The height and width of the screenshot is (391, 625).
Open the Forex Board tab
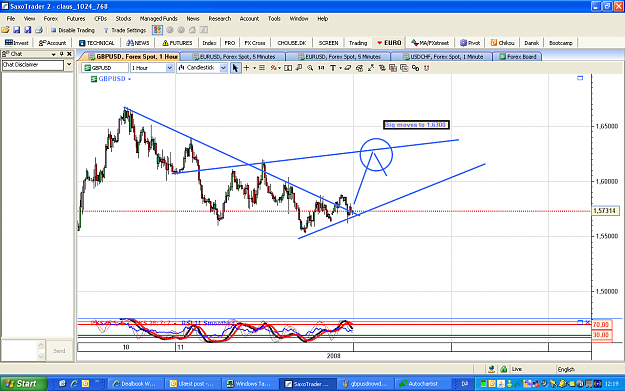click(x=517, y=57)
